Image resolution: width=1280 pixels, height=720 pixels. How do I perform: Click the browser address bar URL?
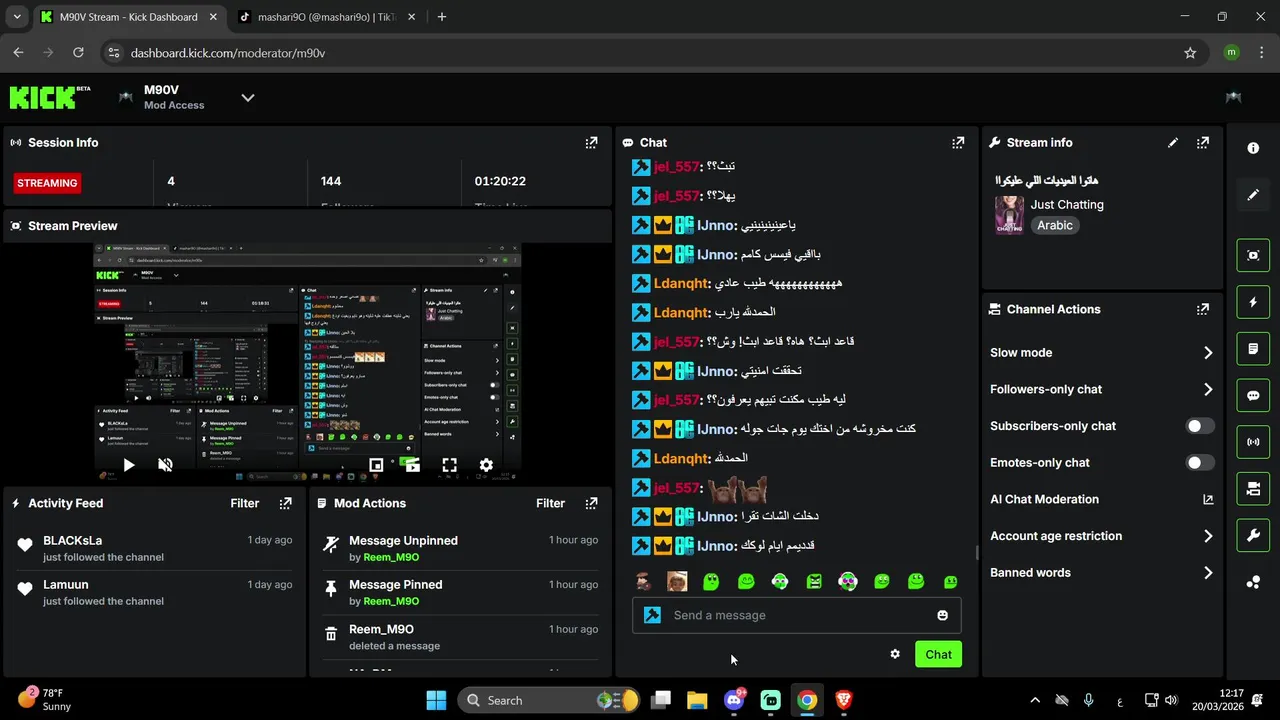pos(228,53)
